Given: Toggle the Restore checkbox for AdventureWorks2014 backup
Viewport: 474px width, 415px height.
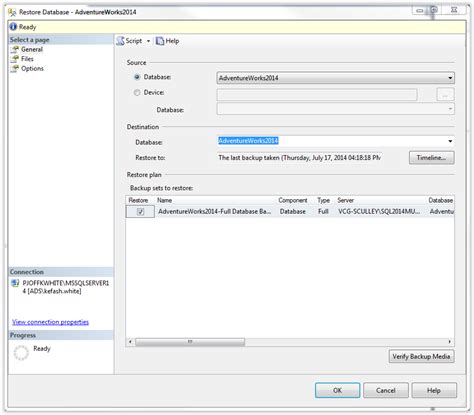Looking at the screenshot, I should pyautogui.click(x=140, y=212).
